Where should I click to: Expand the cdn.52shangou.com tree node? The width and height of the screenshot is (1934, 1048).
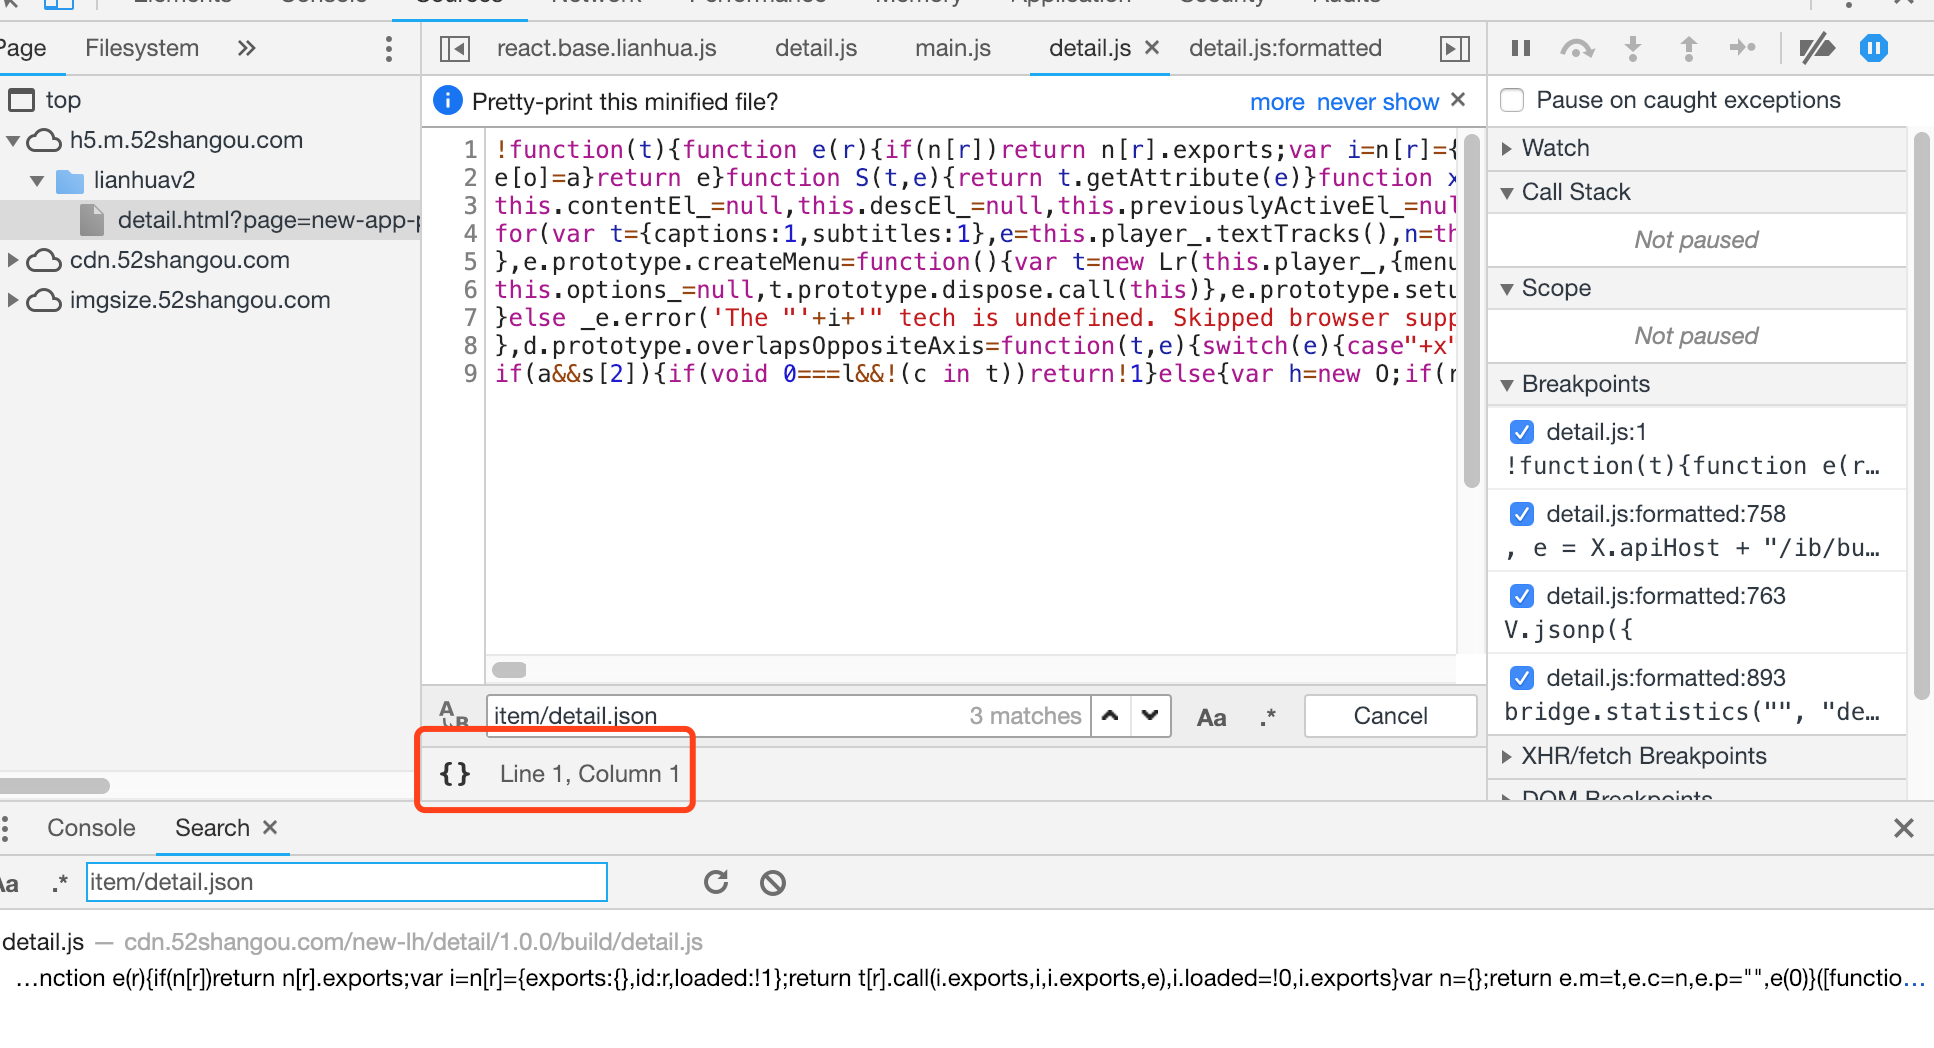click(x=13, y=260)
